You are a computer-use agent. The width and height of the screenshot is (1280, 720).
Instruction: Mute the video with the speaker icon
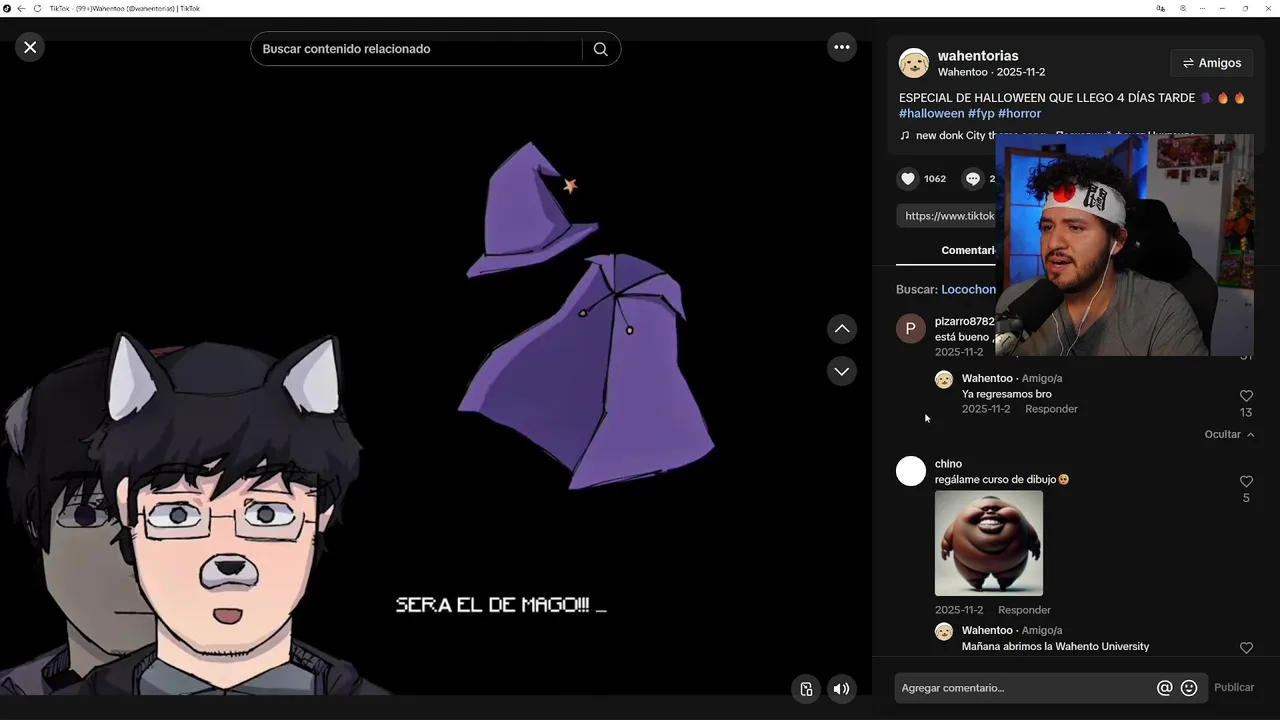tap(842, 688)
